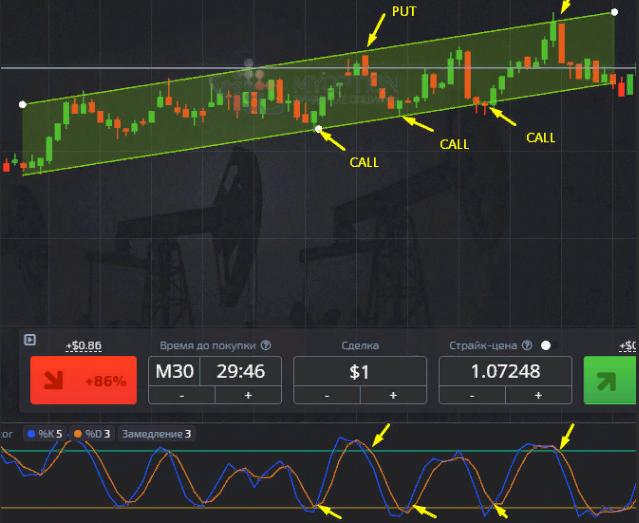Open help icon next to Страйк-цена
This screenshot has width=639, height=523.
pos(525,346)
